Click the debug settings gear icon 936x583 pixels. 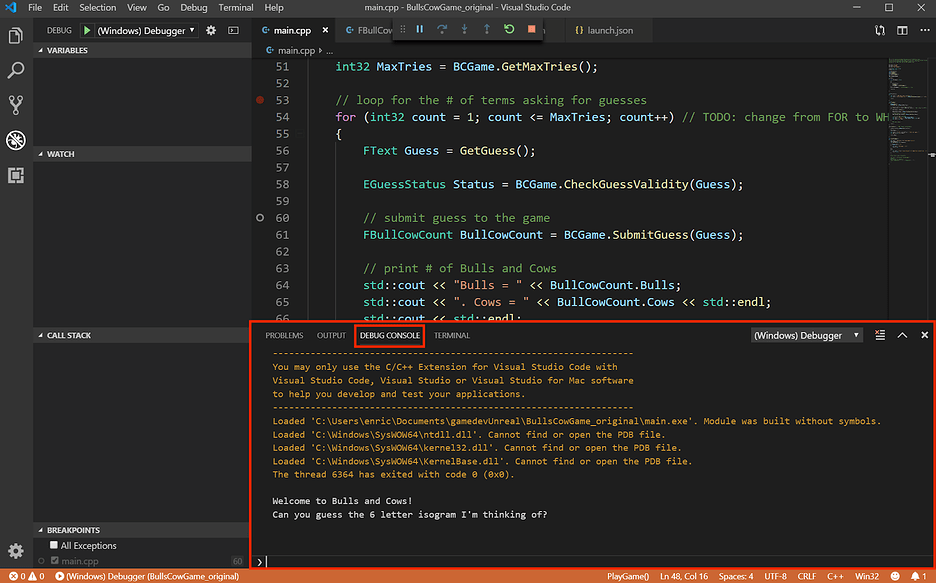pyautogui.click(x=209, y=30)
